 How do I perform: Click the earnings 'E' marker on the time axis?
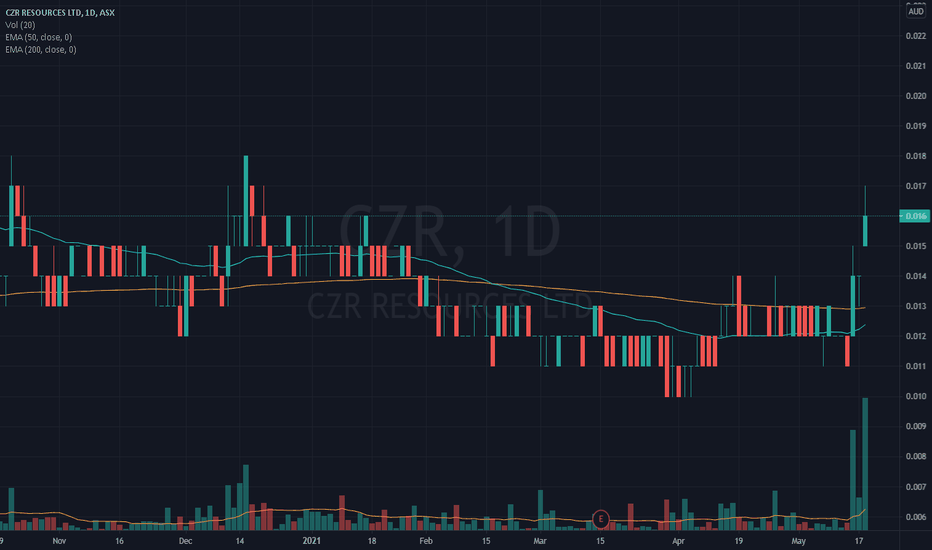click(600, 518)
